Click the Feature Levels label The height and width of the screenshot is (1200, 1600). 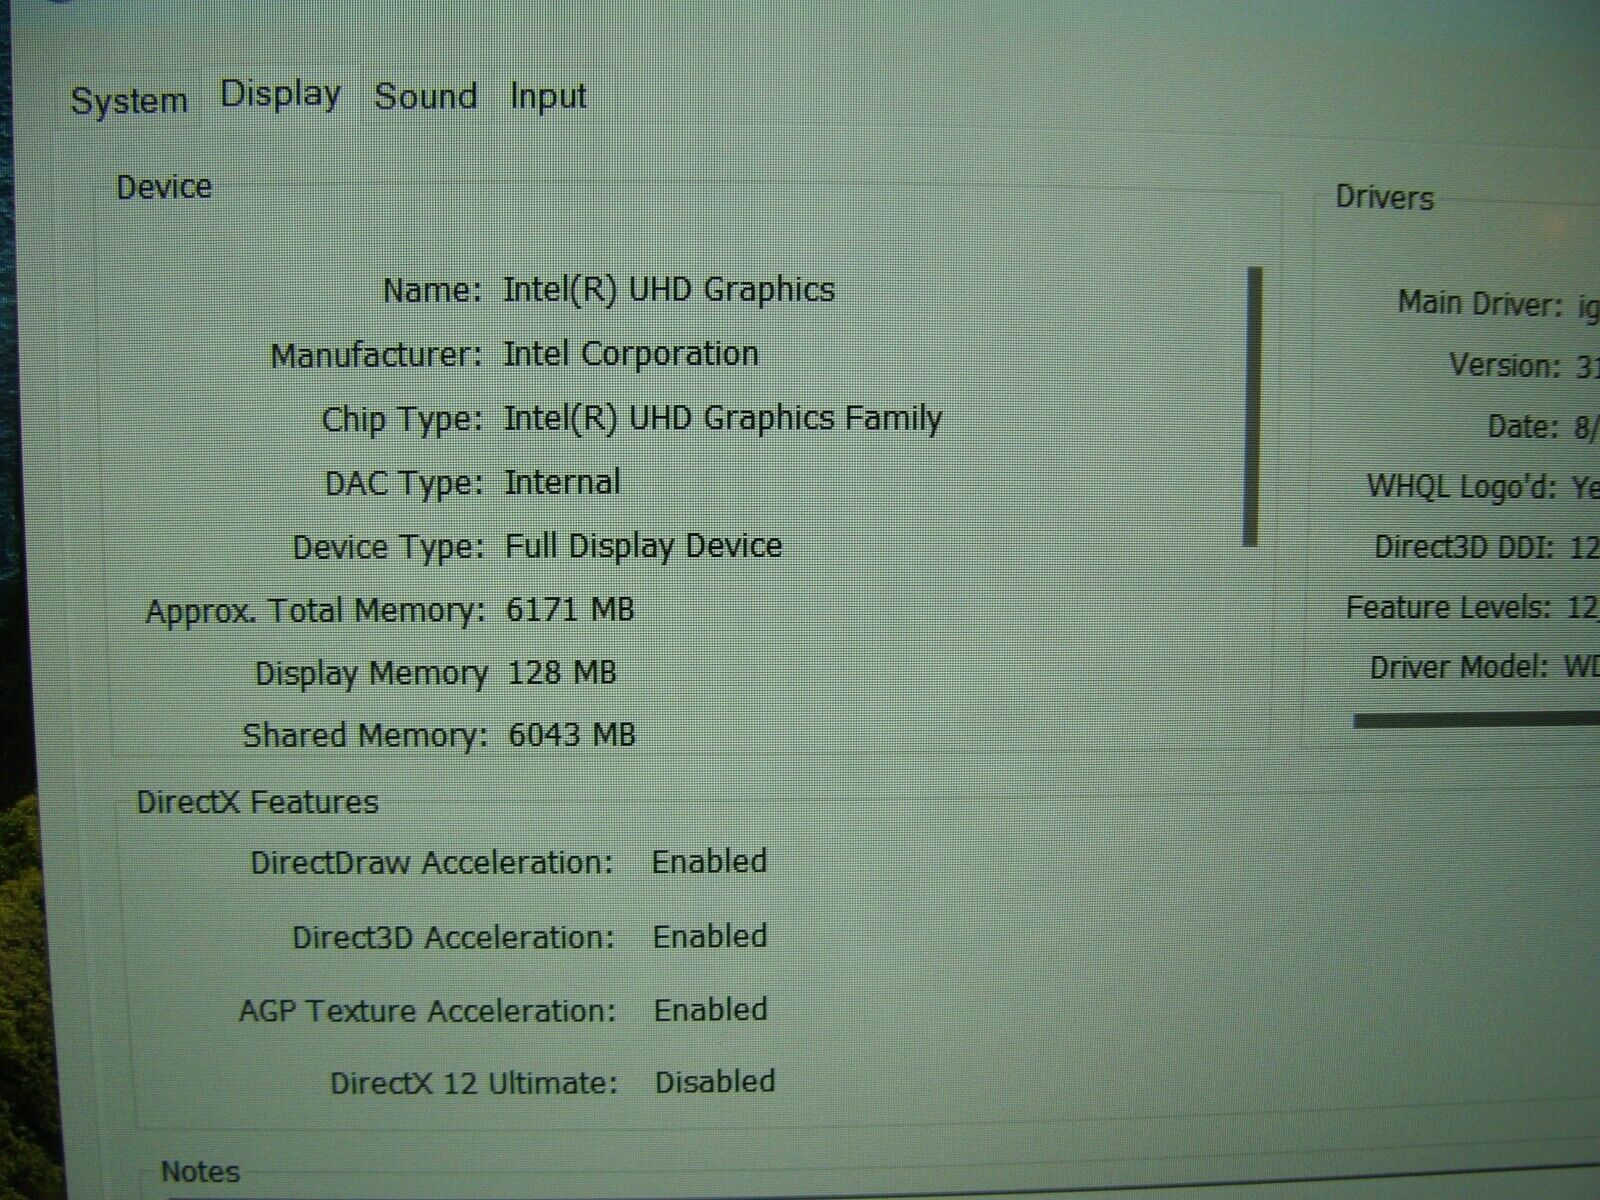pyautogui.click(x=1449, y=607)
